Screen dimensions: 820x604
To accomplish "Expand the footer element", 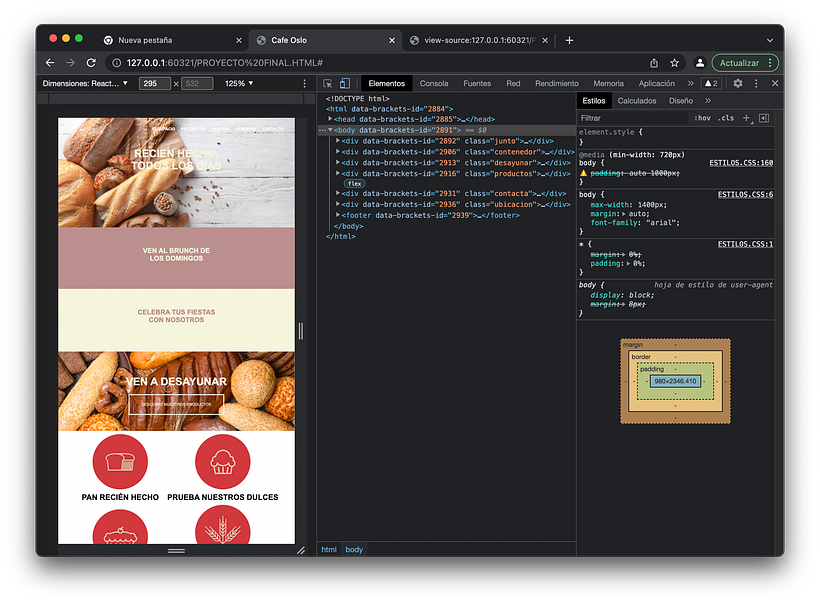I will (x=338, y=215).
